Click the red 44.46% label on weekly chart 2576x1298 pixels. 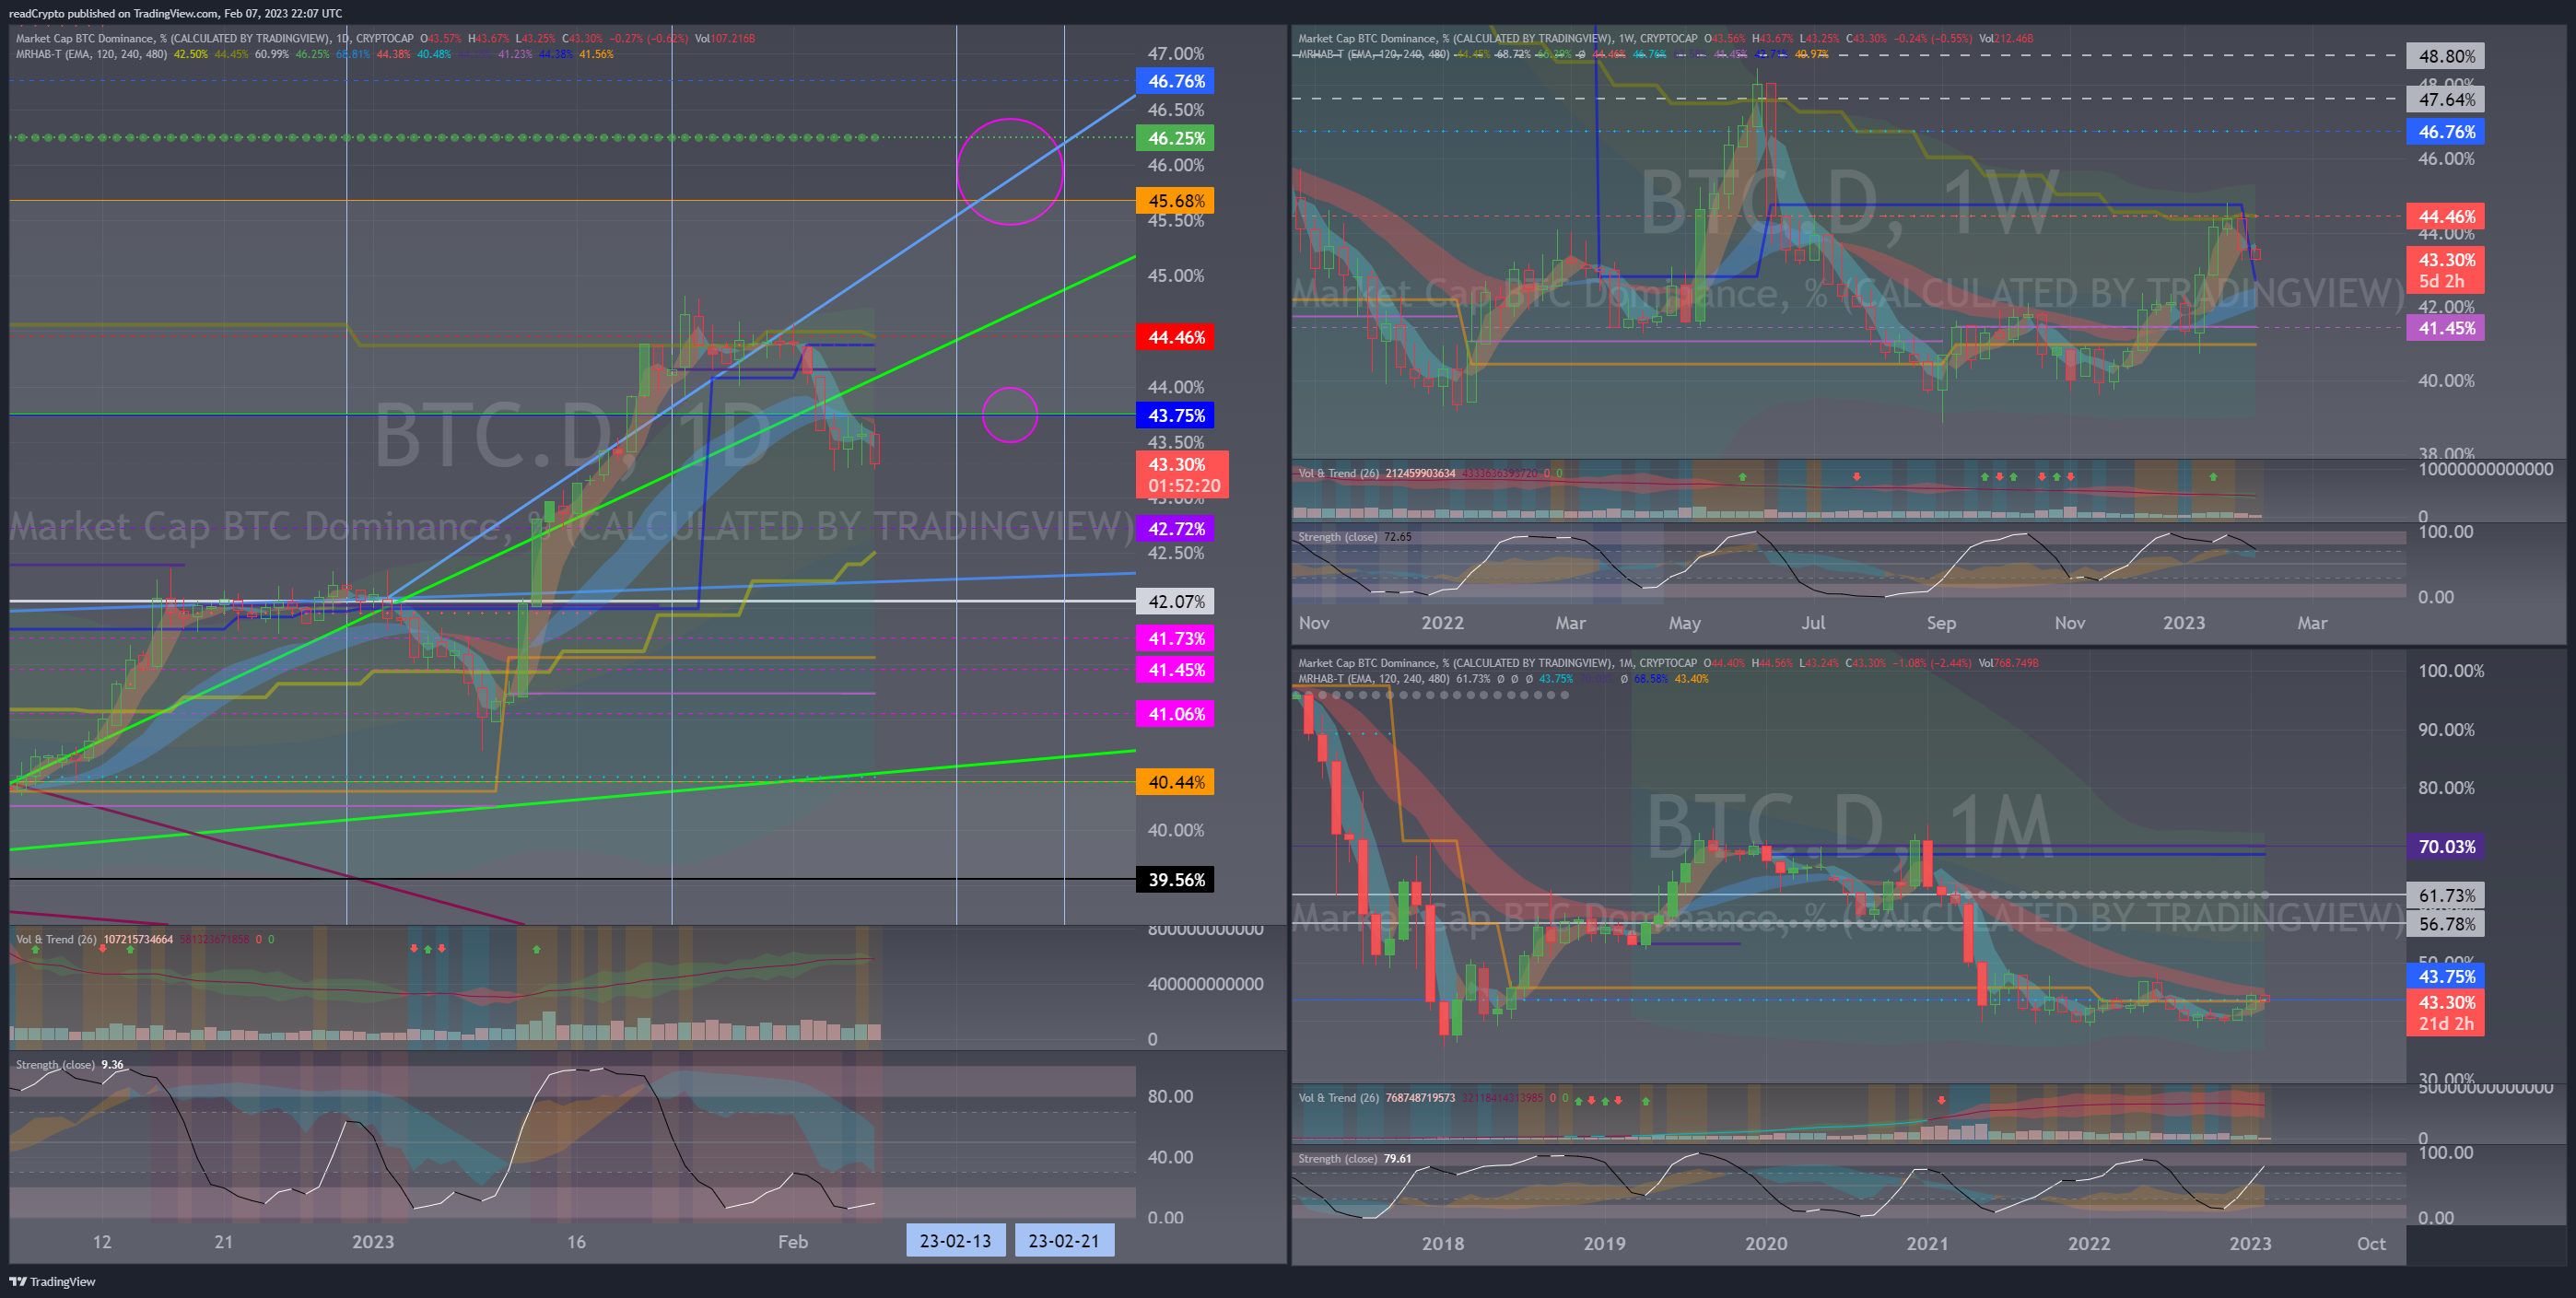pos(2446,216)
